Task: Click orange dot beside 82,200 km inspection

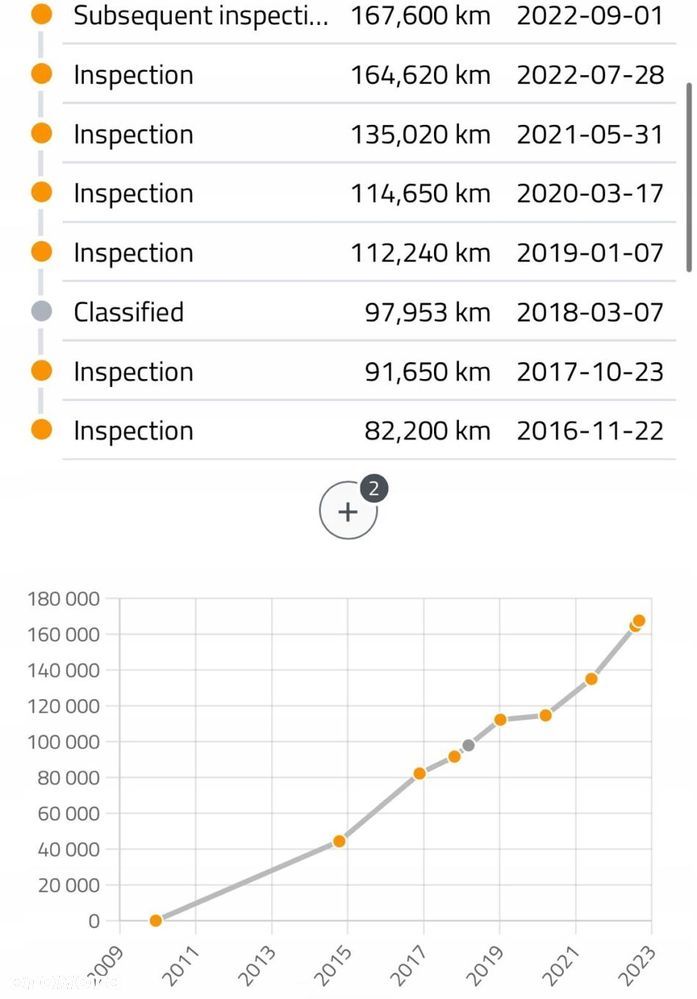Action: click(41, 430)
